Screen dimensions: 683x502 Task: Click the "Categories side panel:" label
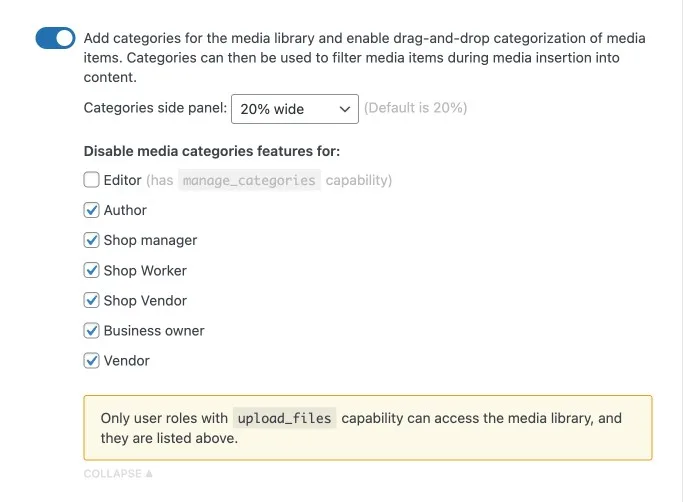(x=155, y=108)
